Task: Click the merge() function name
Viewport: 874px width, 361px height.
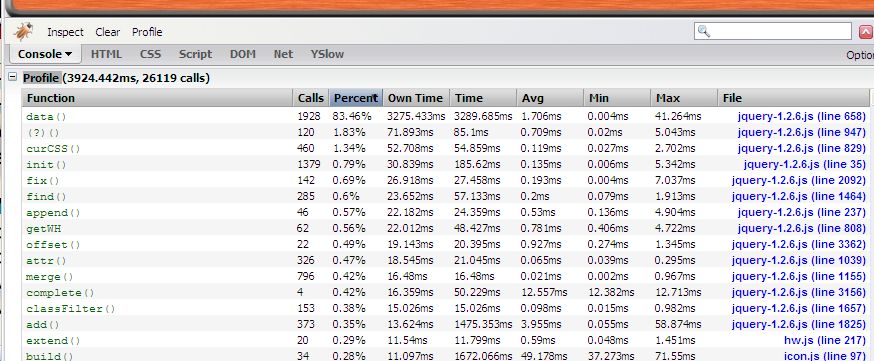Action: tap(50, 277)
